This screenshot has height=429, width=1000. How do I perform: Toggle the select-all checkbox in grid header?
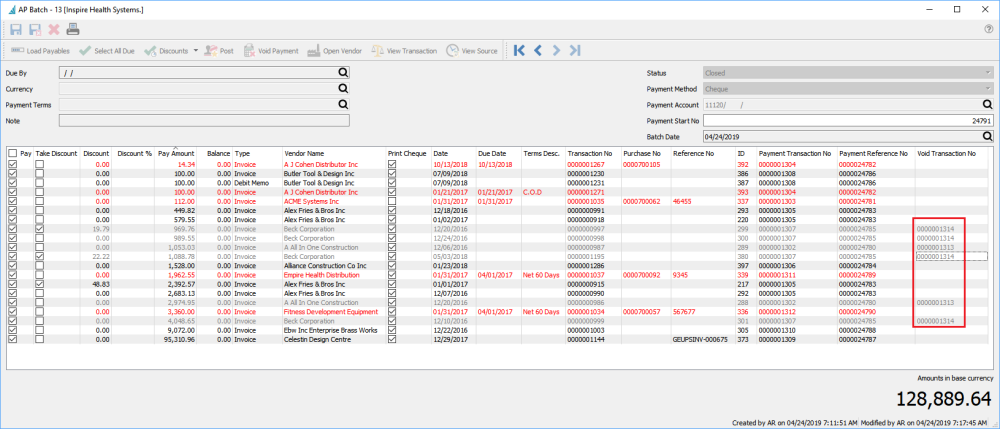(12, 154)
